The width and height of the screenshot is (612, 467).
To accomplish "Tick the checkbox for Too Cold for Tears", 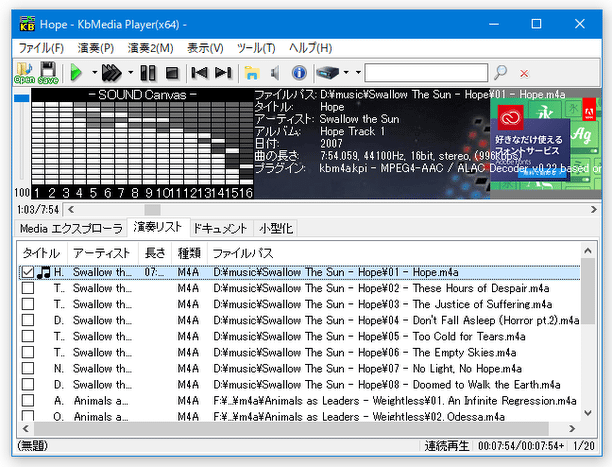I will (x=28, y=336).
